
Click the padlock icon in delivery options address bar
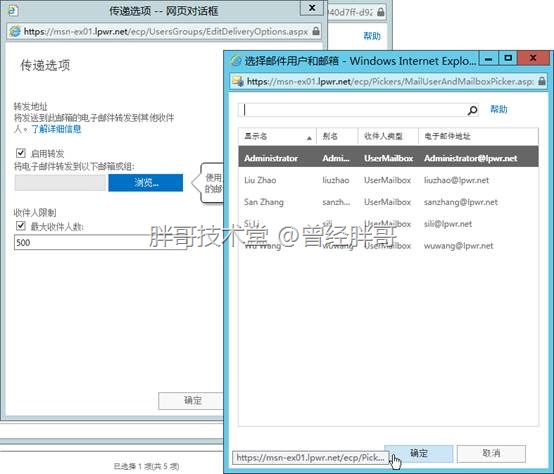pyautogui.click(x=316, y=31)
